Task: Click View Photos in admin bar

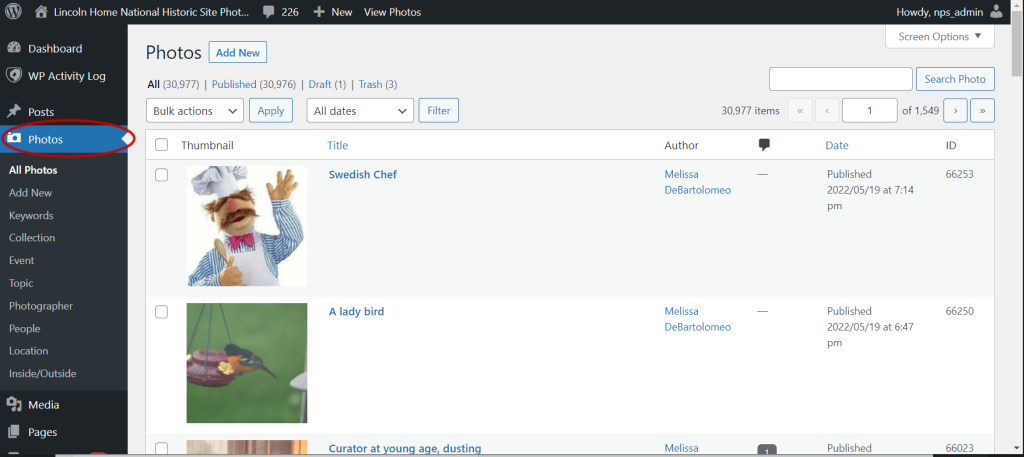Action: (x=392, y=12)
